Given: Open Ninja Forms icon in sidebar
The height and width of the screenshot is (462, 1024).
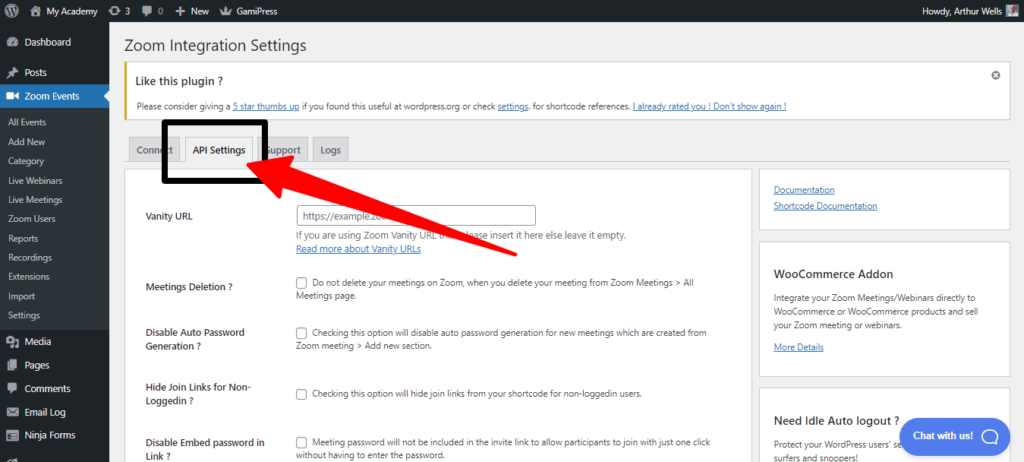Looking at the screenshot, I should [x=12, y=435].
